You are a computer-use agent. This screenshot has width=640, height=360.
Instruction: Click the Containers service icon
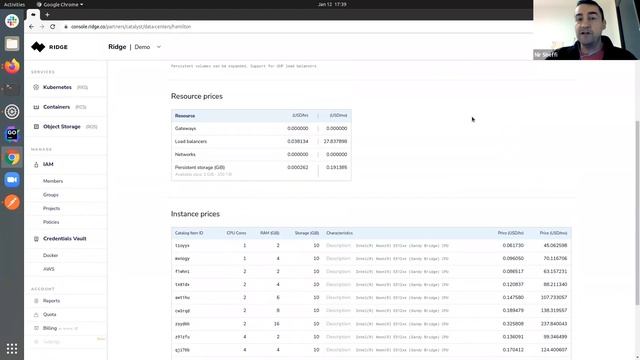coord(36,107)
